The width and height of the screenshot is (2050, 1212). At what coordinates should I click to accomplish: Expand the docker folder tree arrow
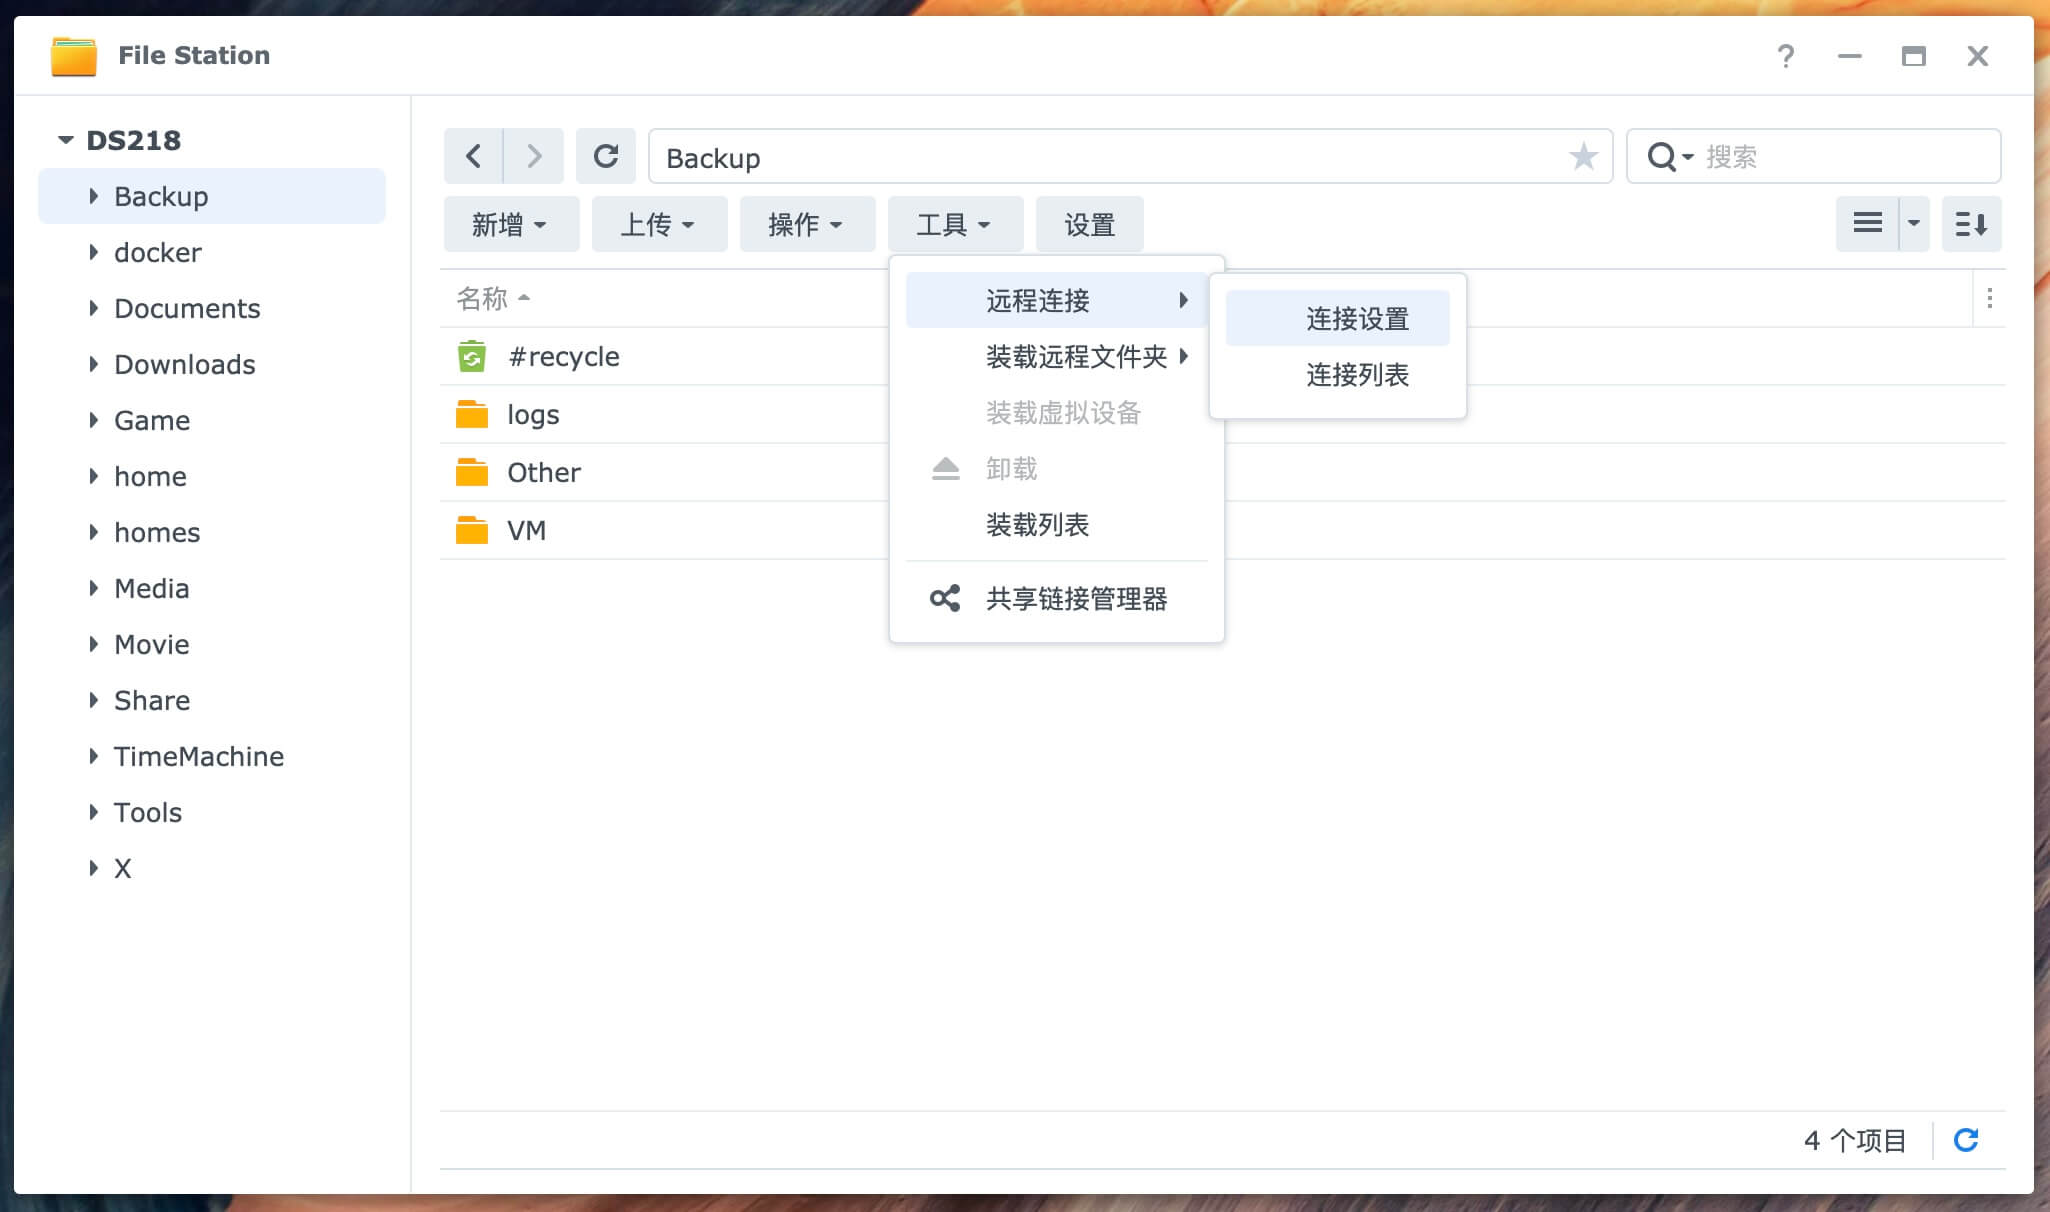(93, 252)
